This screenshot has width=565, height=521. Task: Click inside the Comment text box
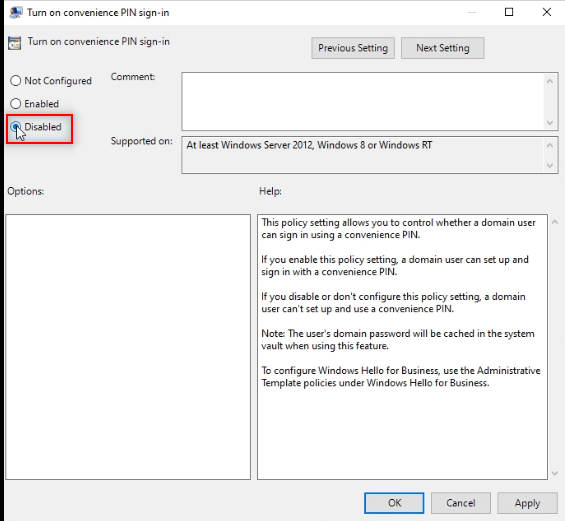click(x=363, y=101)
